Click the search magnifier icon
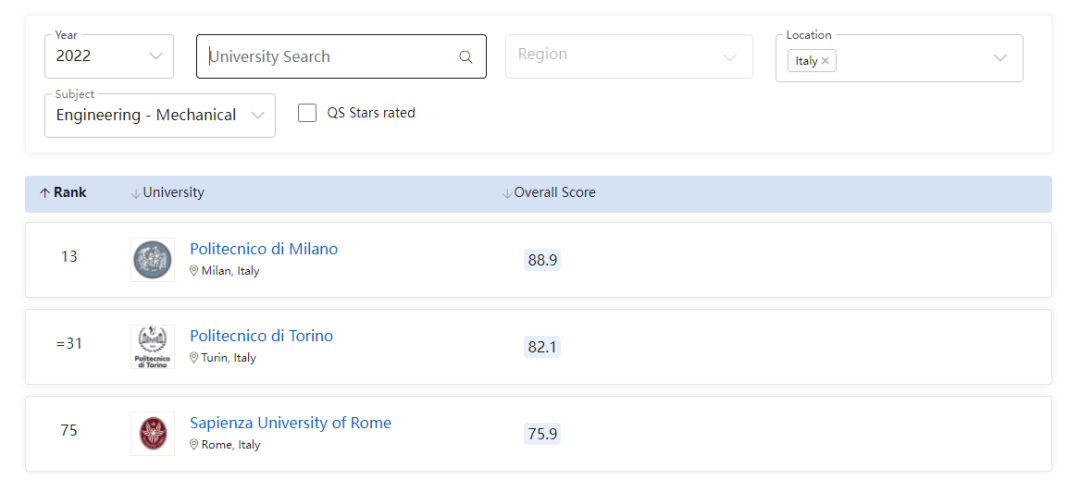 point(465,57)
